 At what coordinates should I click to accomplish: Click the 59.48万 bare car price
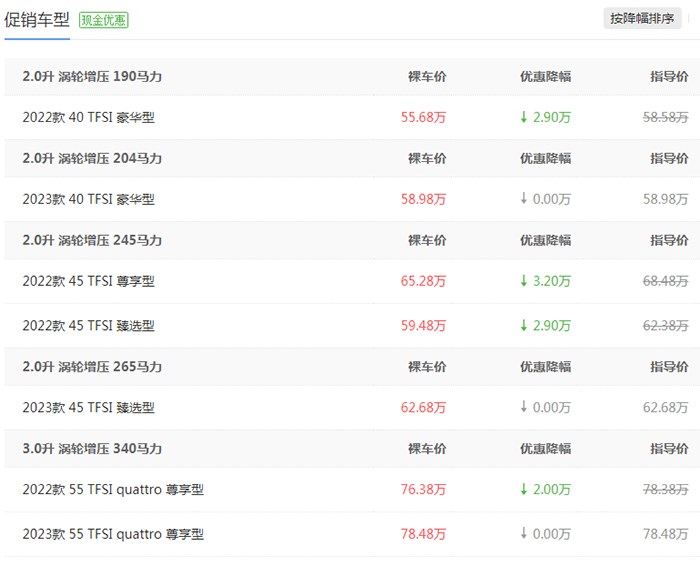click(423, 326)
